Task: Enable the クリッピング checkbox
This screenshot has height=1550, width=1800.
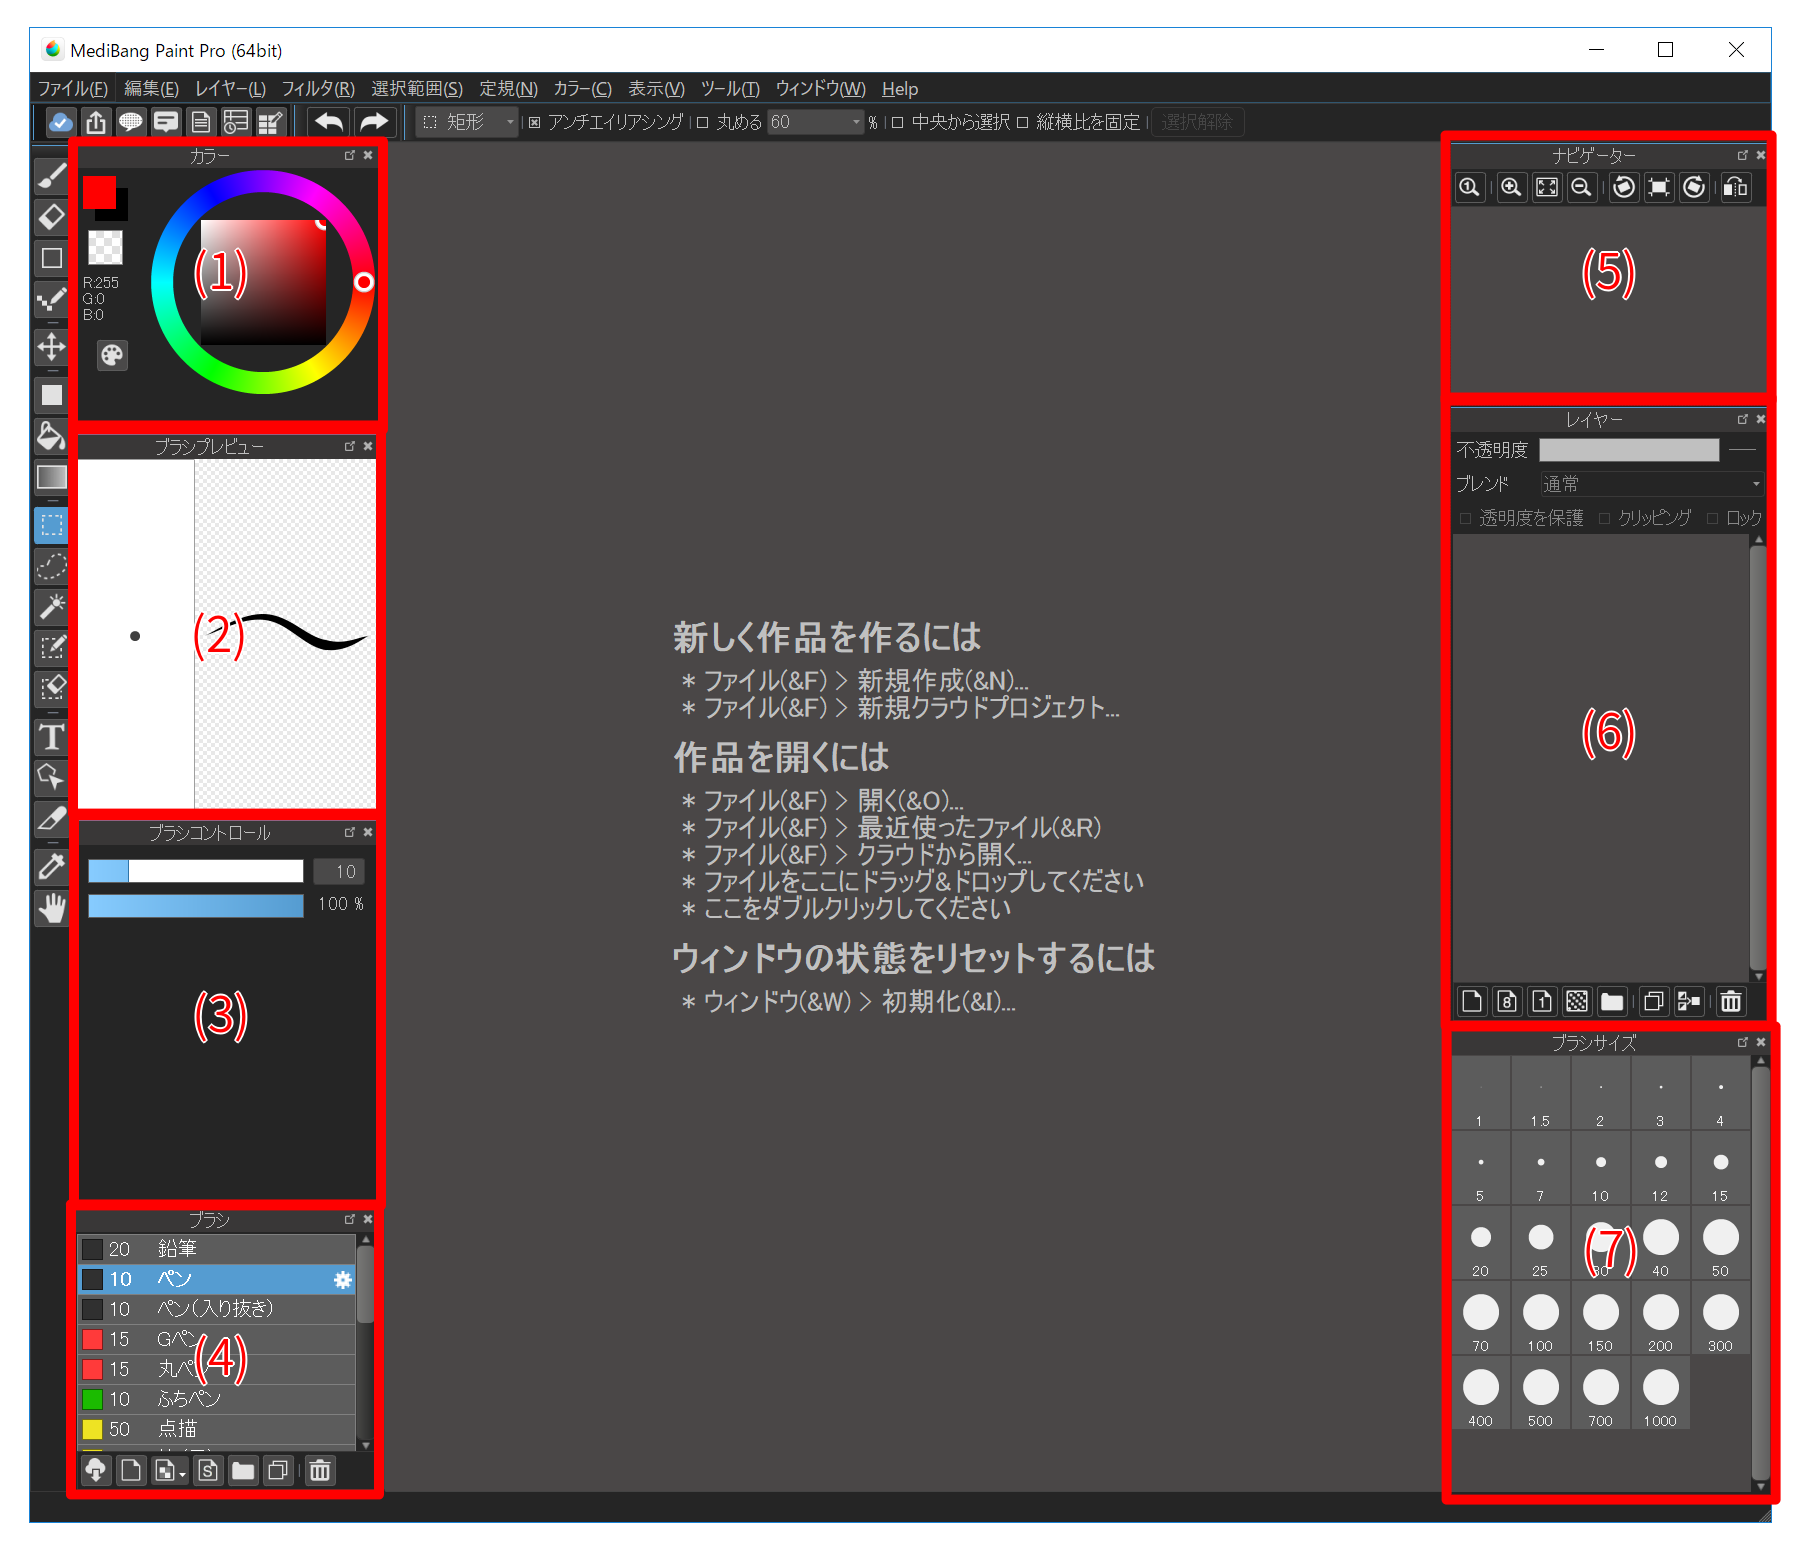Action: (1604, 518)
